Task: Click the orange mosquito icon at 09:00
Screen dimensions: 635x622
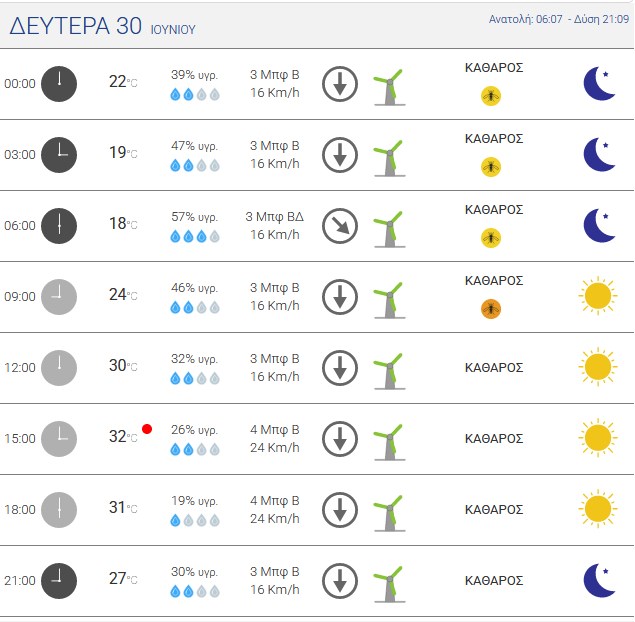Action: coord(491,309)
